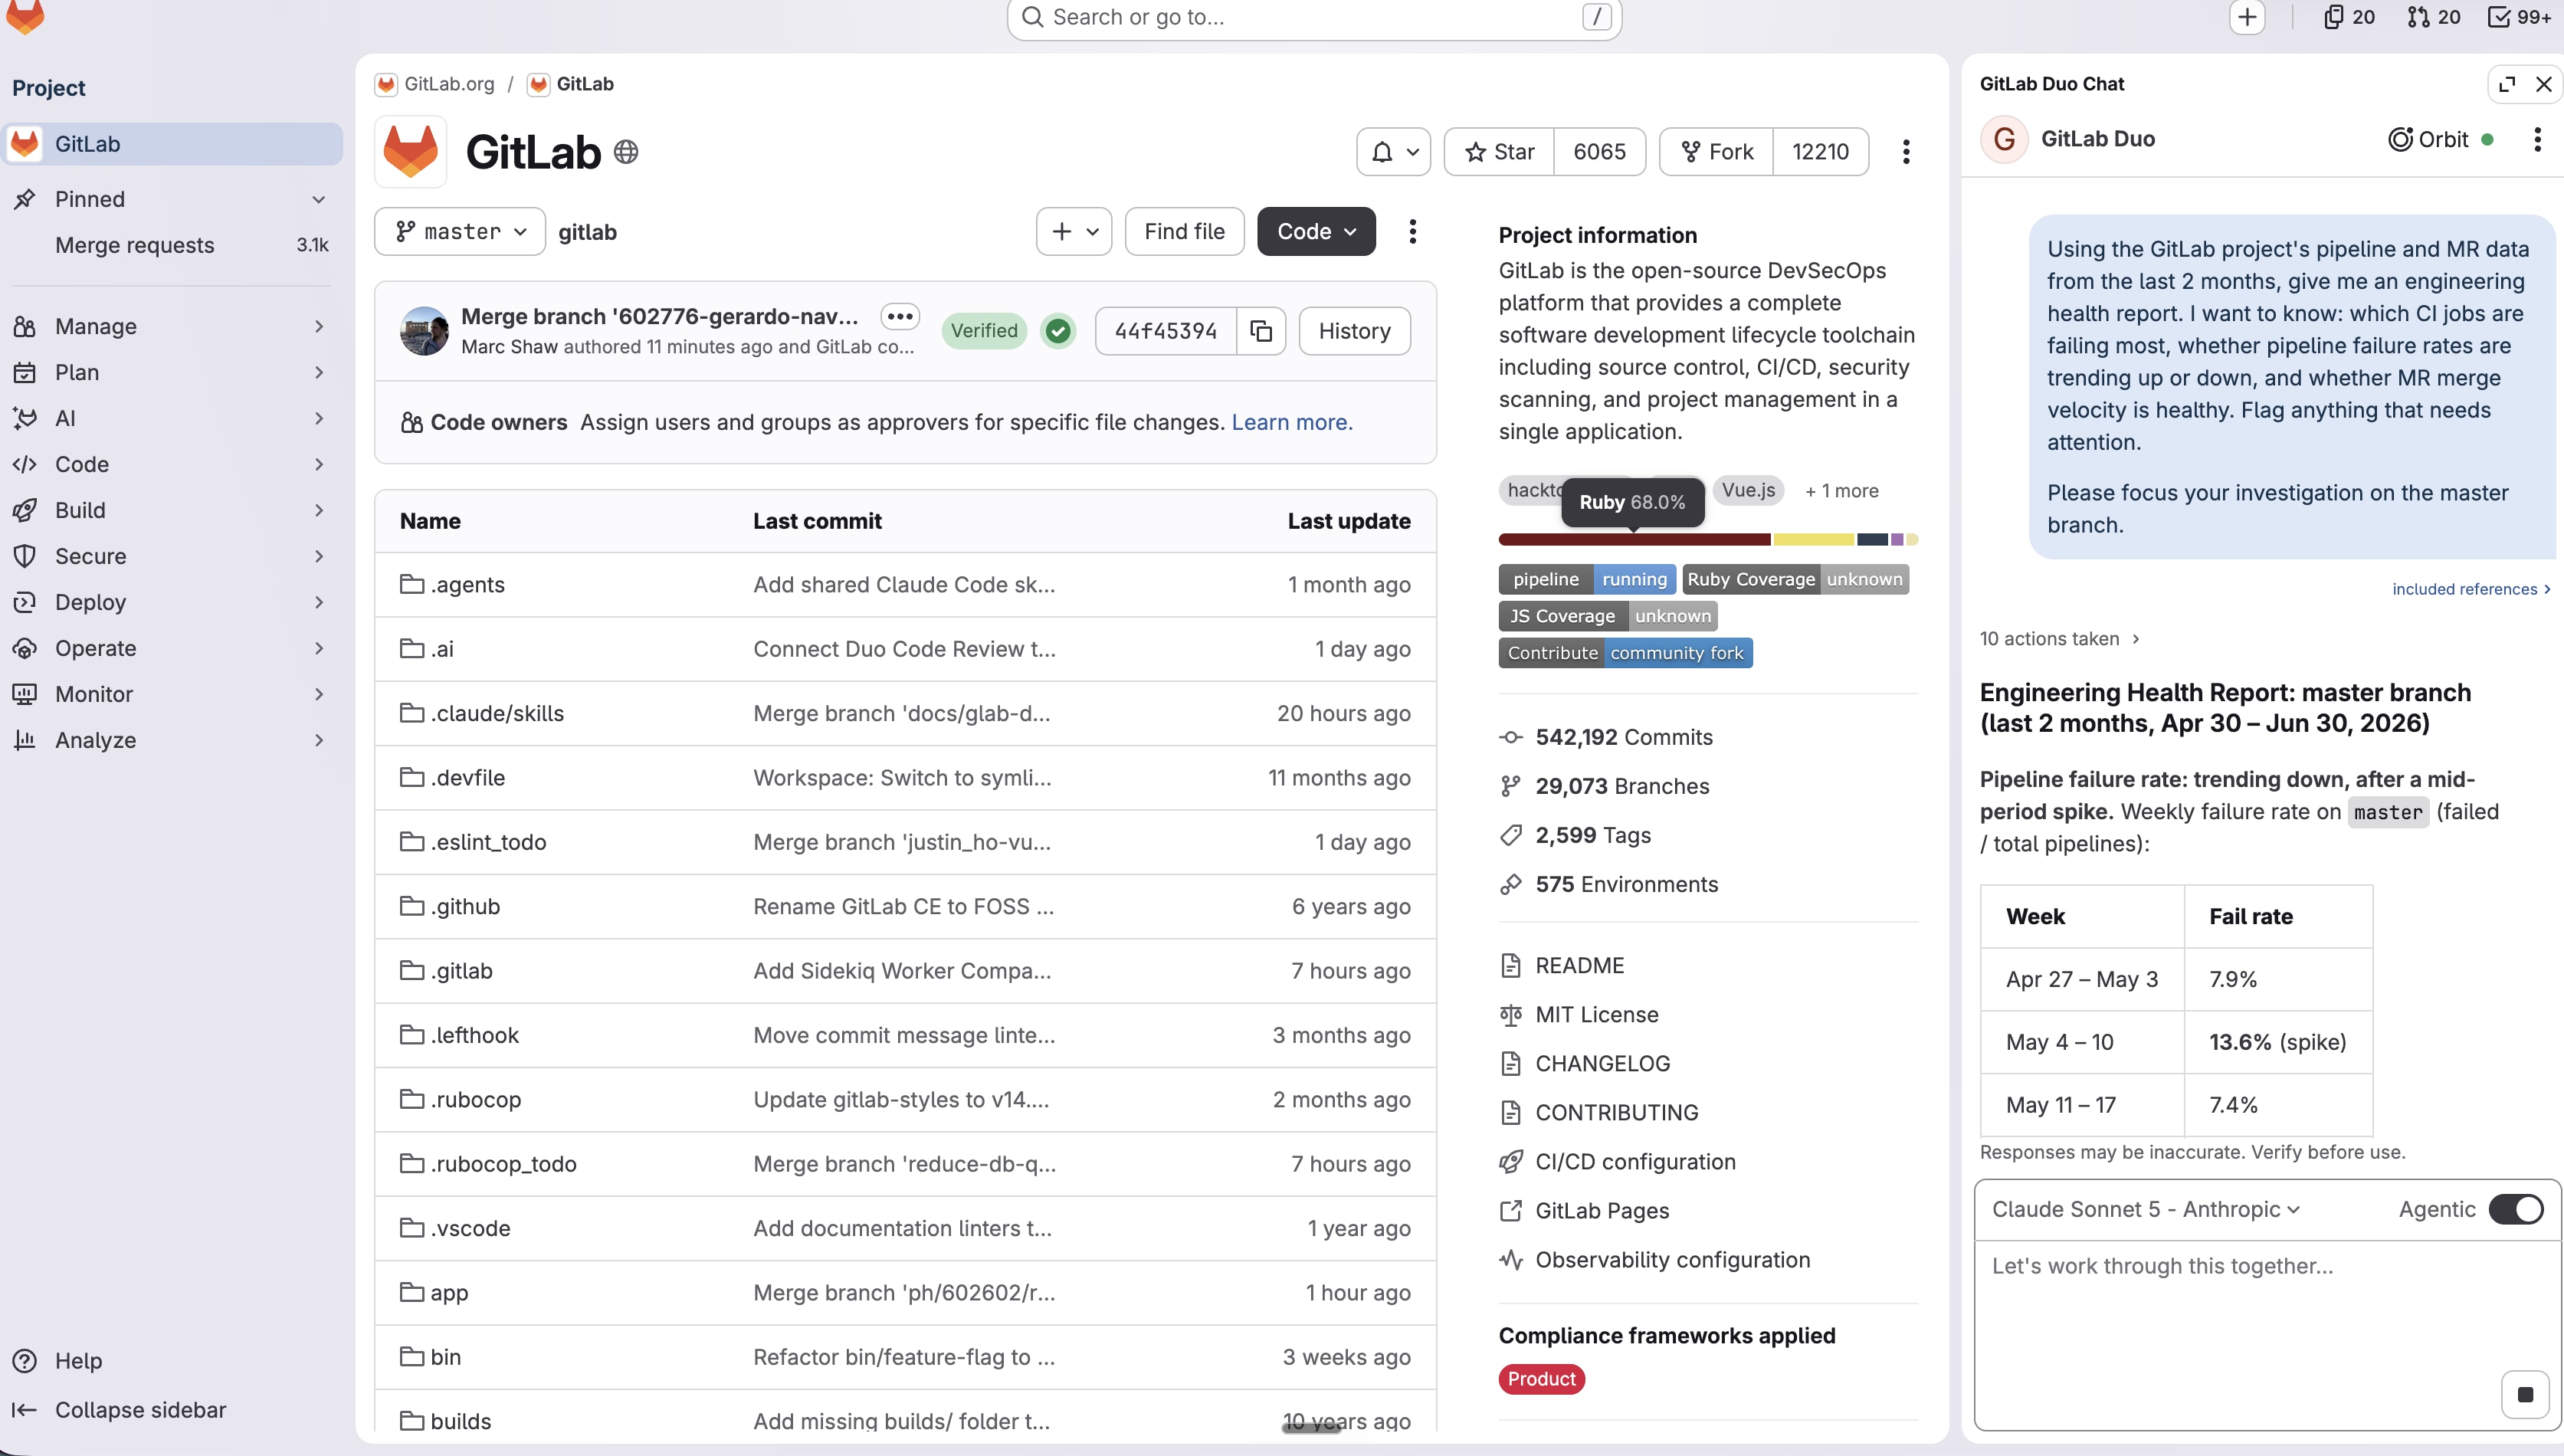Expand commit message ellipsis button

899,316
